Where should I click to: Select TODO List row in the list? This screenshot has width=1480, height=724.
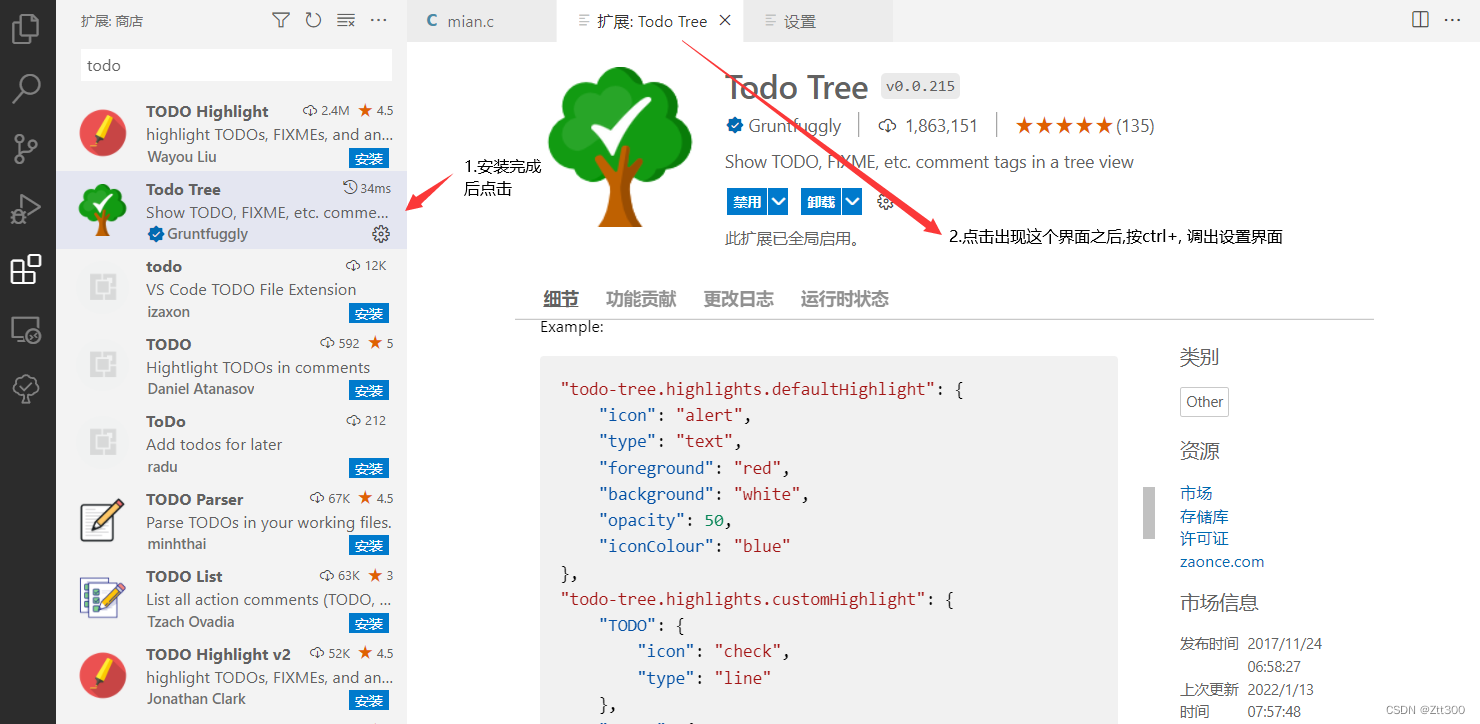[231, 598]
